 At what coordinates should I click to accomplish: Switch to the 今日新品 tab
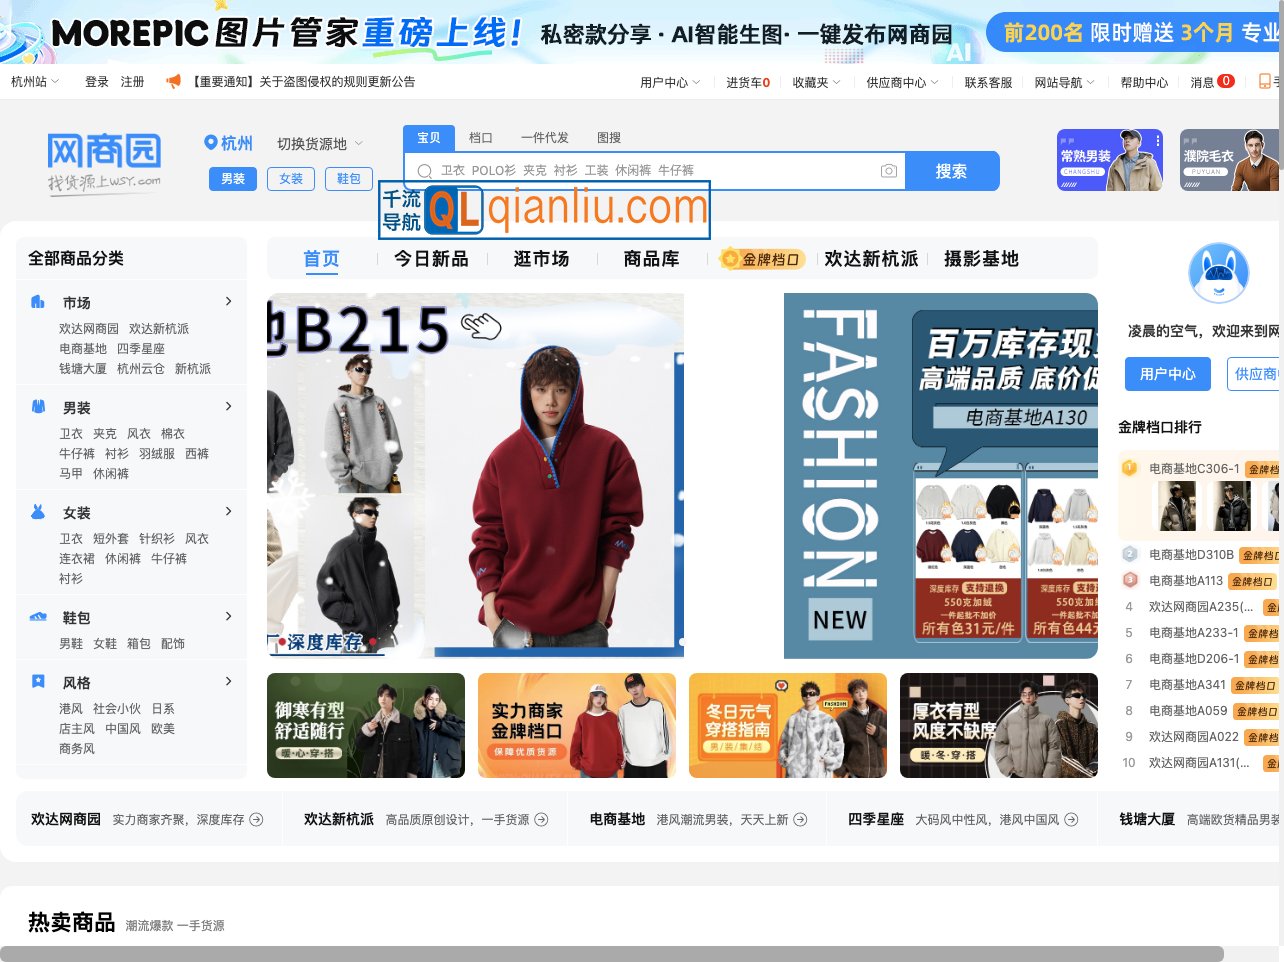click(x=431, y=259)
